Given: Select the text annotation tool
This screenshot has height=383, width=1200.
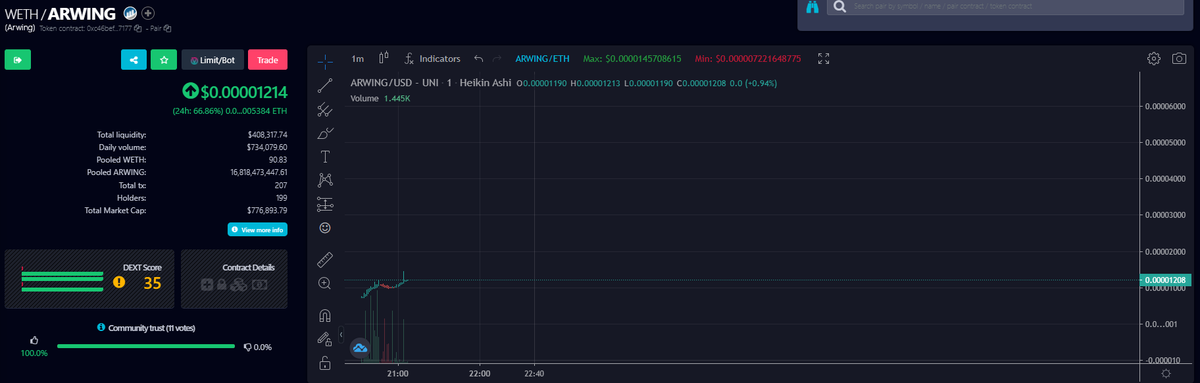Looking at the screenshot, I should 324,156.
